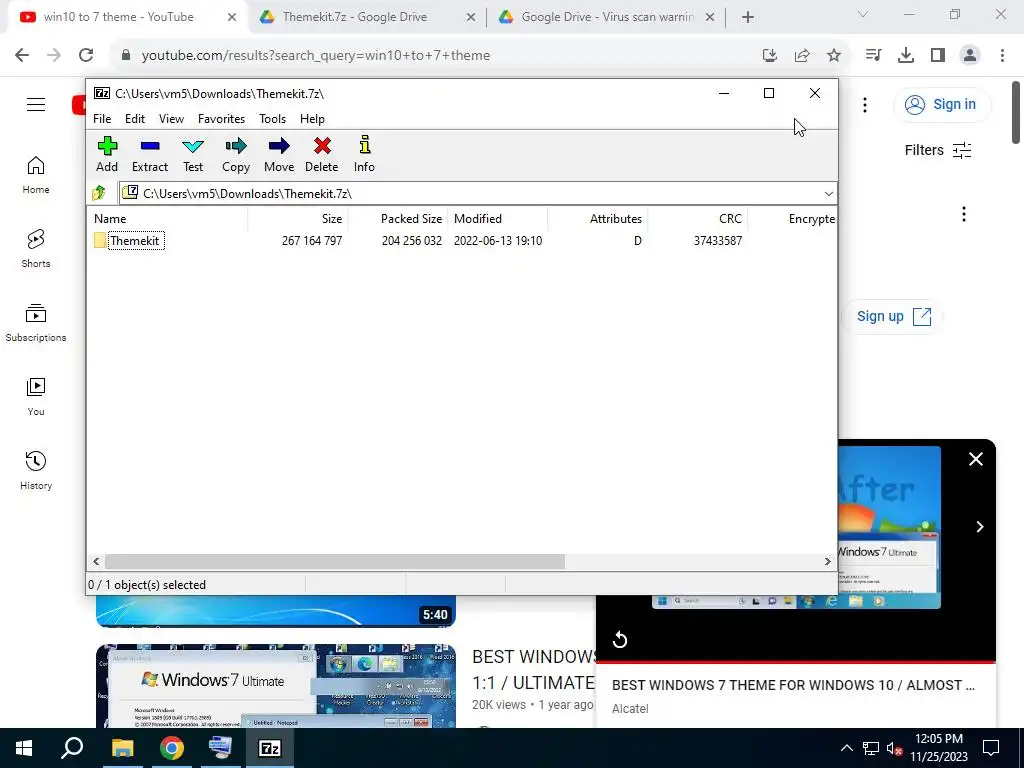Open the Tools menu in 7-Zip
The height and width of the screenshot is (768, 1024).
point(272,119)
